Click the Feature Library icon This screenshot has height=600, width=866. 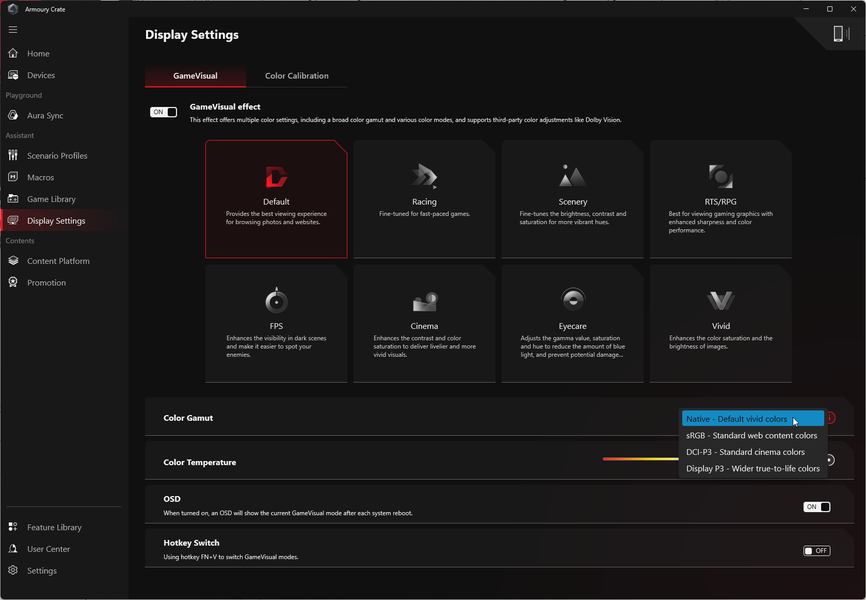pyautogui.click(x=13, y=527)
